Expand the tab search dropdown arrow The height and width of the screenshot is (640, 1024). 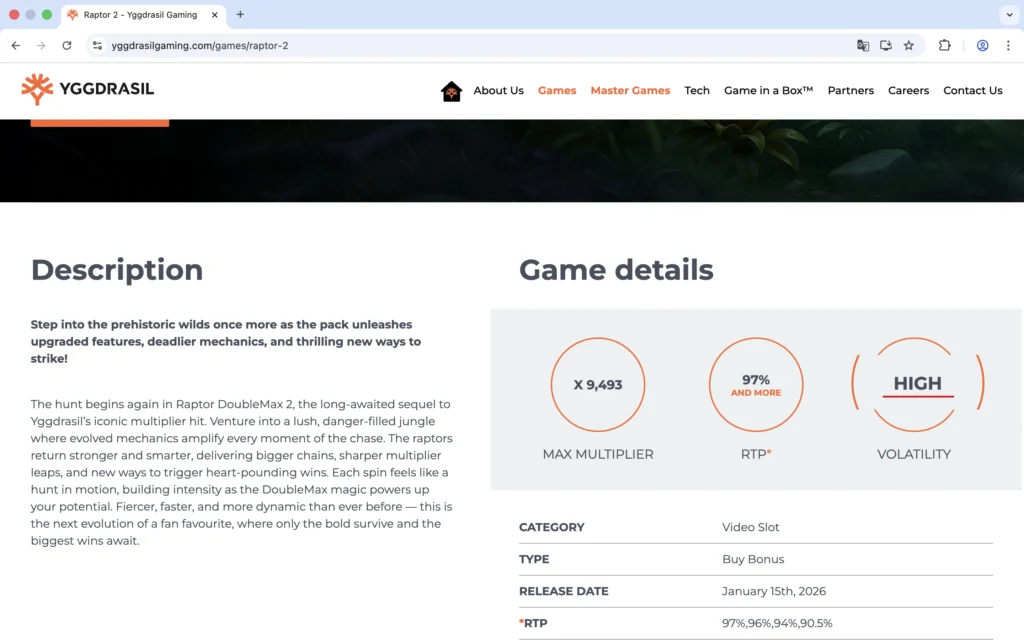(x=1009, y=14)
